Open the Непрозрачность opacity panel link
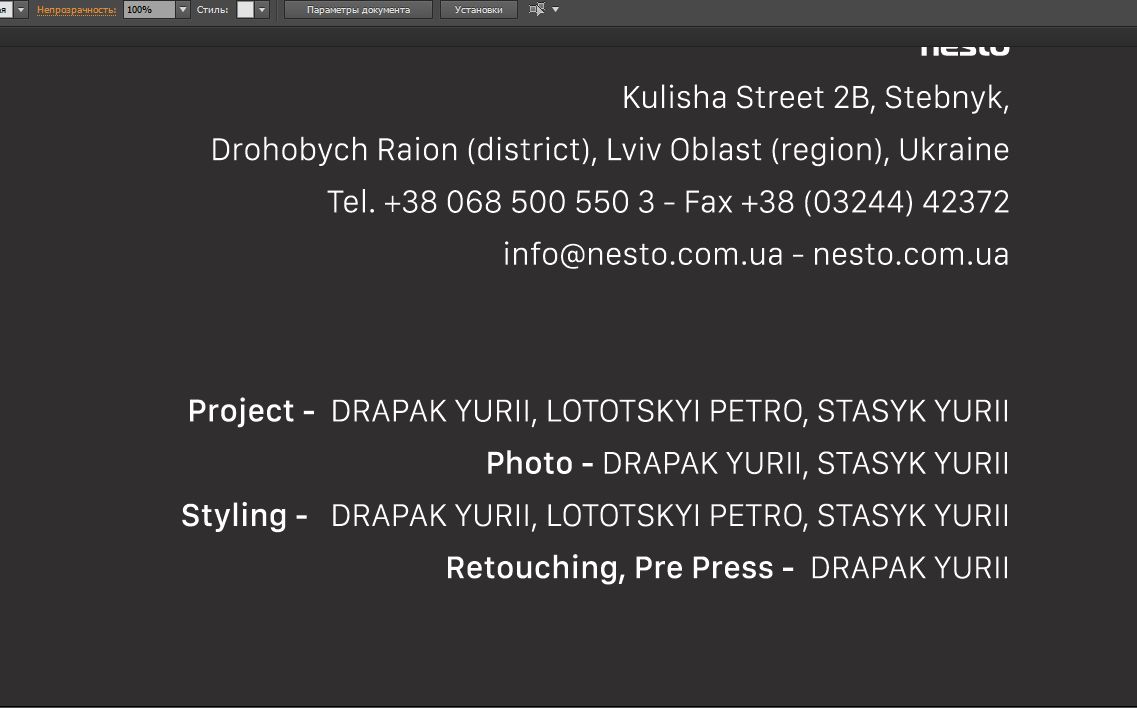 pyautogui.click(x=76, y=10)
